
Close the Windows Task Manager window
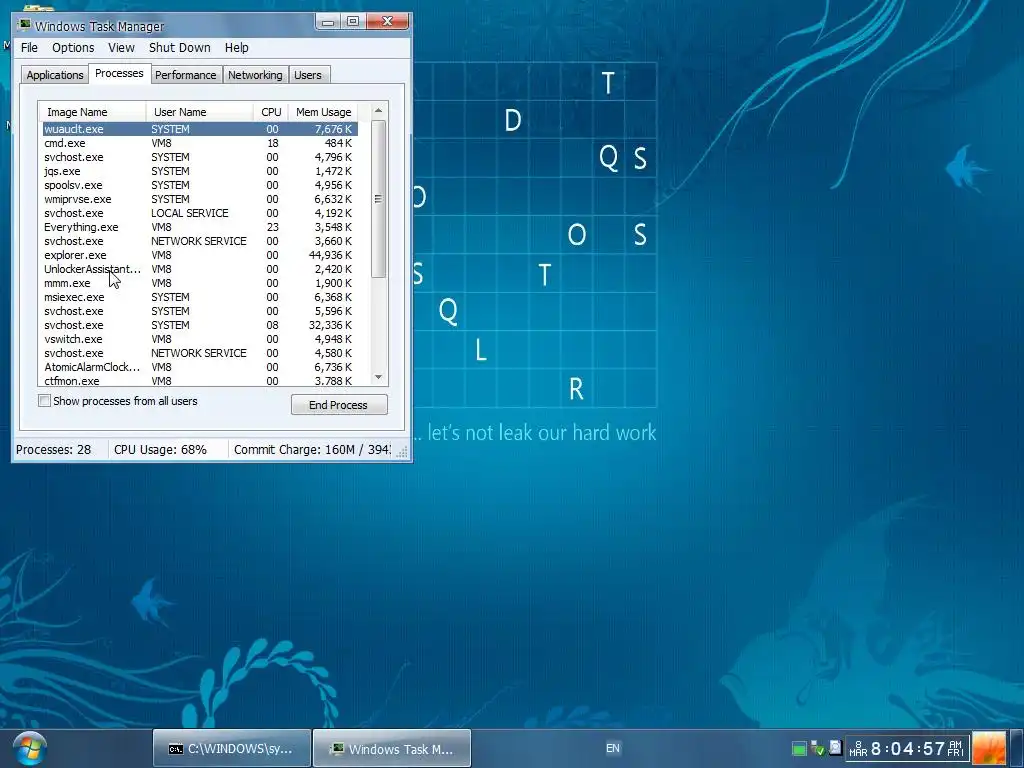click(x=387, y=22)
